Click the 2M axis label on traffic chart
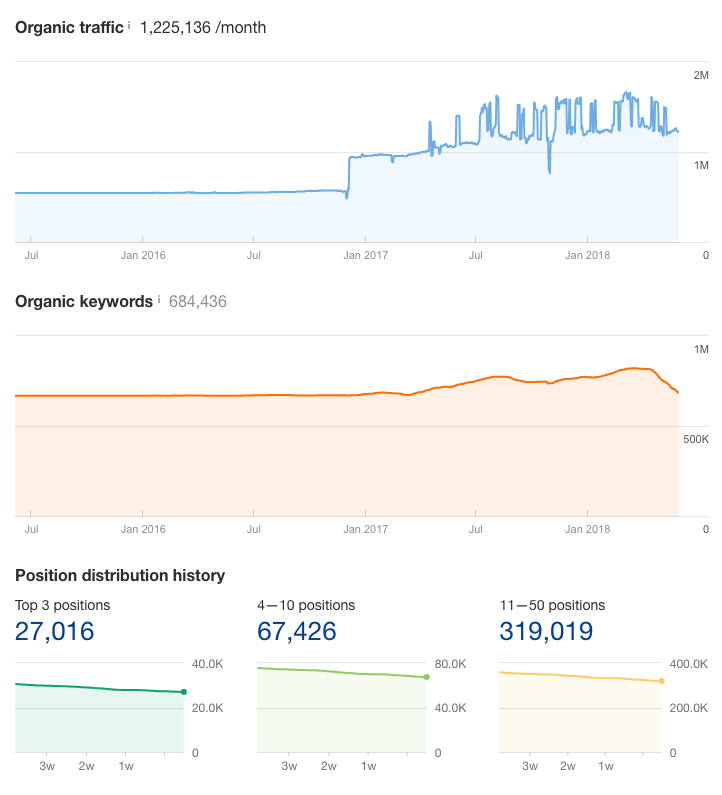722x795 pixels. 701,76
